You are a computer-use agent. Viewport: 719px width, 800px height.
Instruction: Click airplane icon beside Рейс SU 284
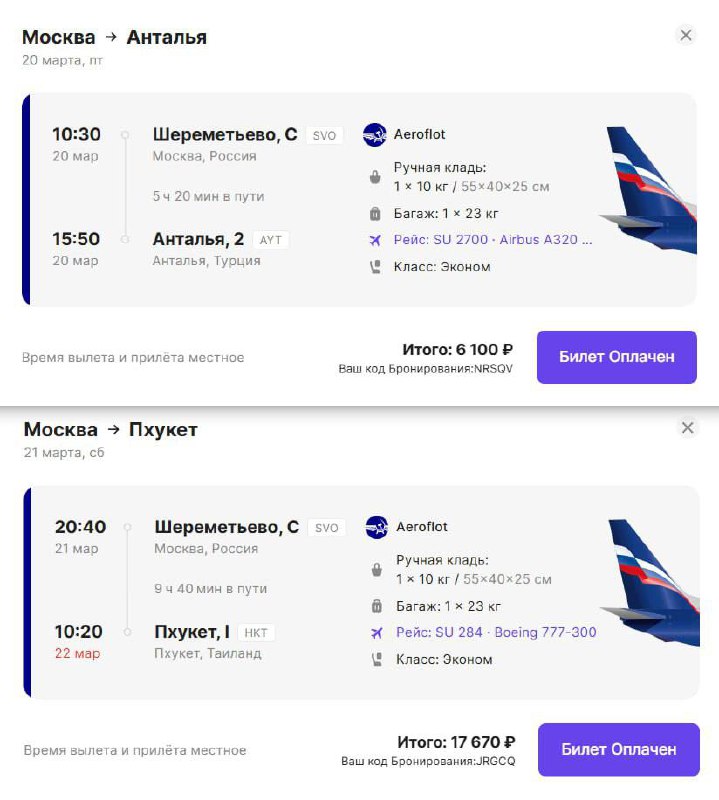(x=377, y=632)
